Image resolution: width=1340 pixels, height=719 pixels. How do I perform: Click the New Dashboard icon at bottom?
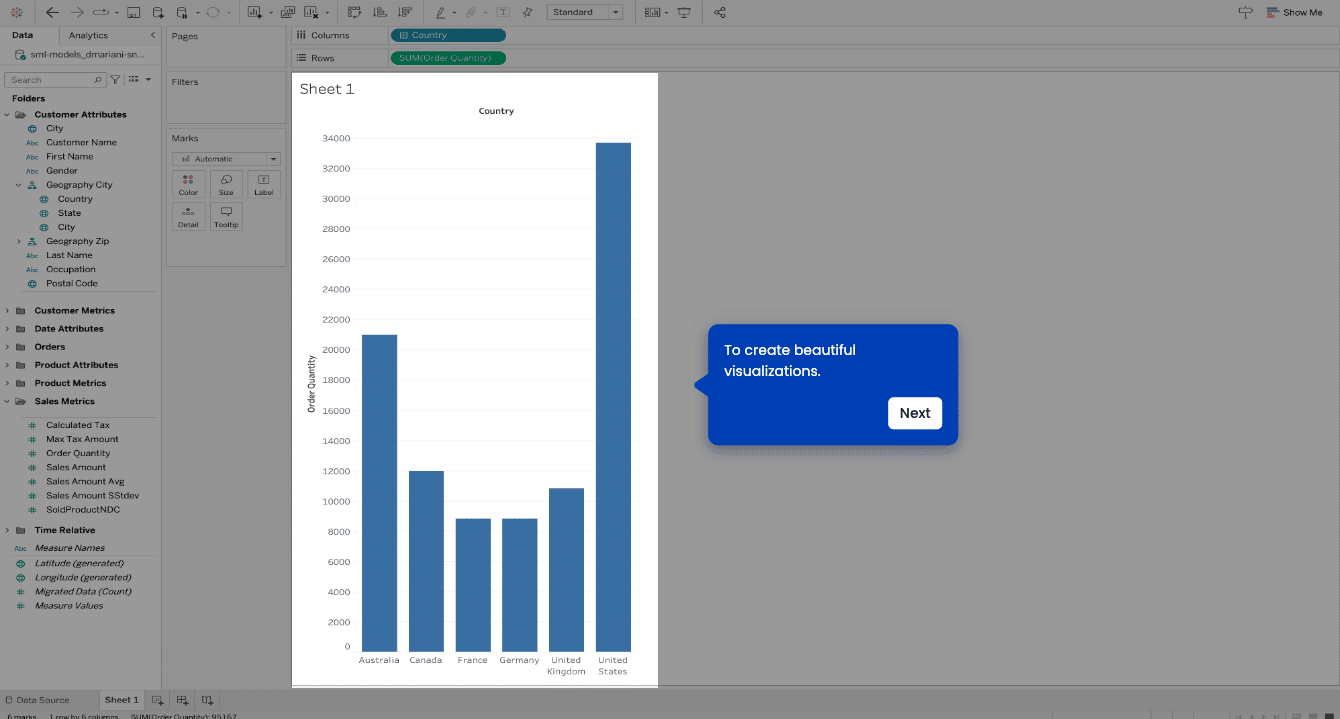tap(182, 700)
